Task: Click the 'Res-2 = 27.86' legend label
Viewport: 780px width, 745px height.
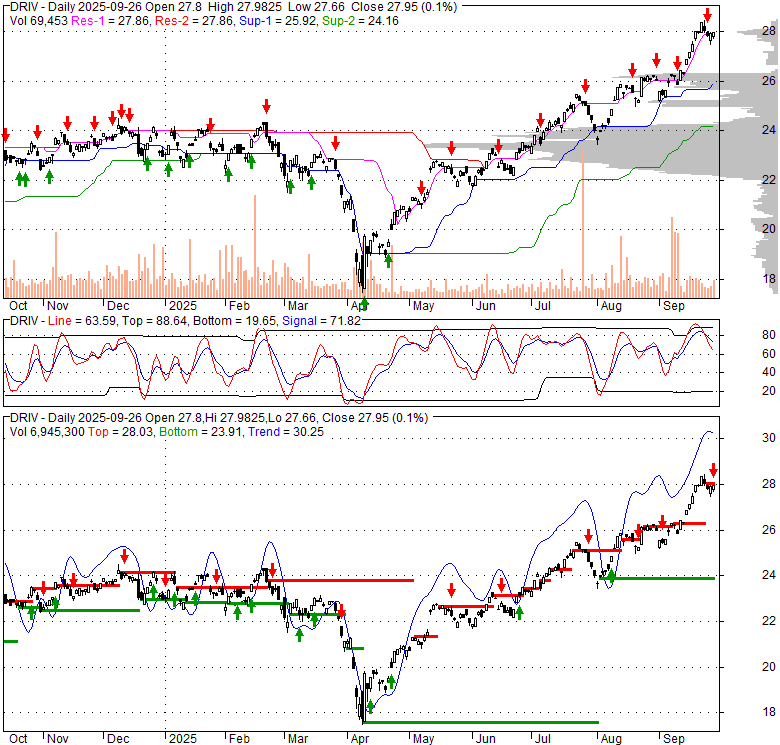Action: [x=195, y=21]
